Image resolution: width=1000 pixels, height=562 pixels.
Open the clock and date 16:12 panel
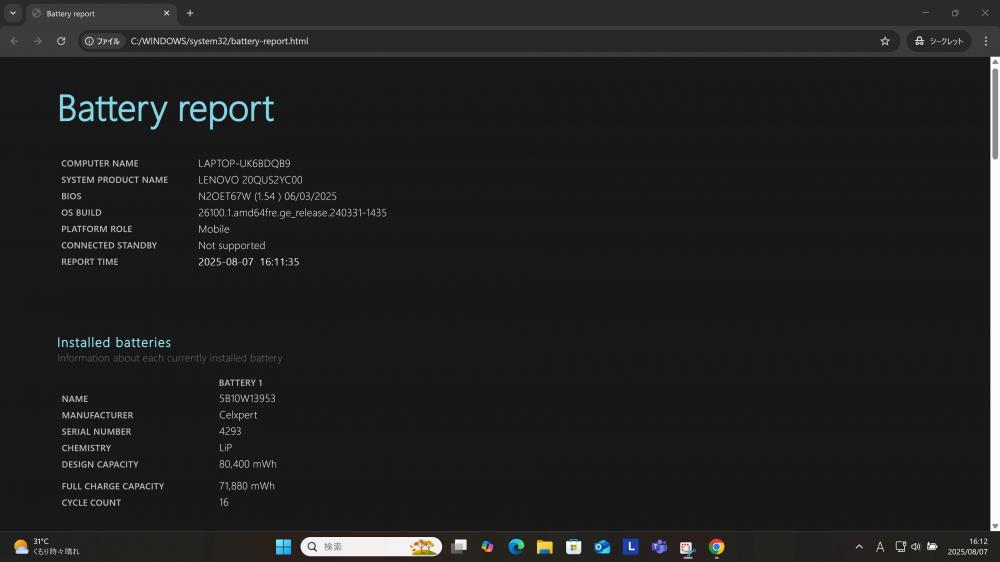pos(967,547)
